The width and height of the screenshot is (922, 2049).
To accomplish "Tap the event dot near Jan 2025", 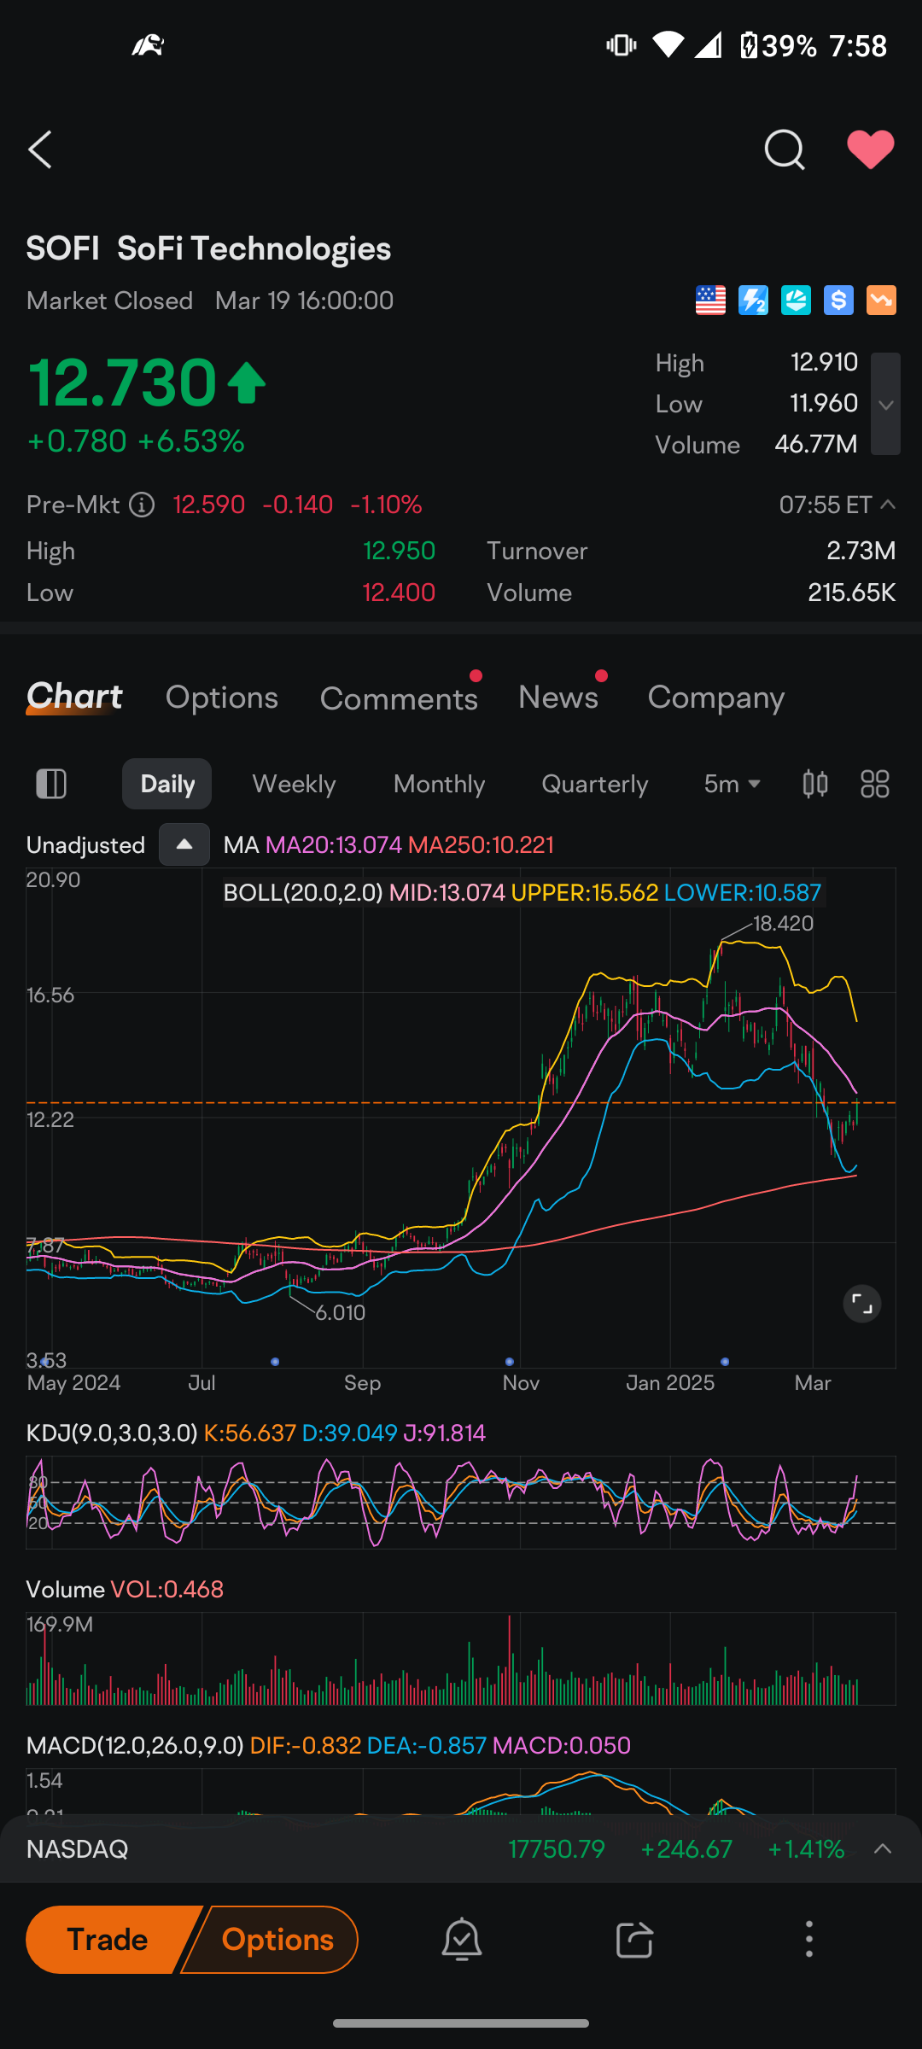I will [725, 1361].
